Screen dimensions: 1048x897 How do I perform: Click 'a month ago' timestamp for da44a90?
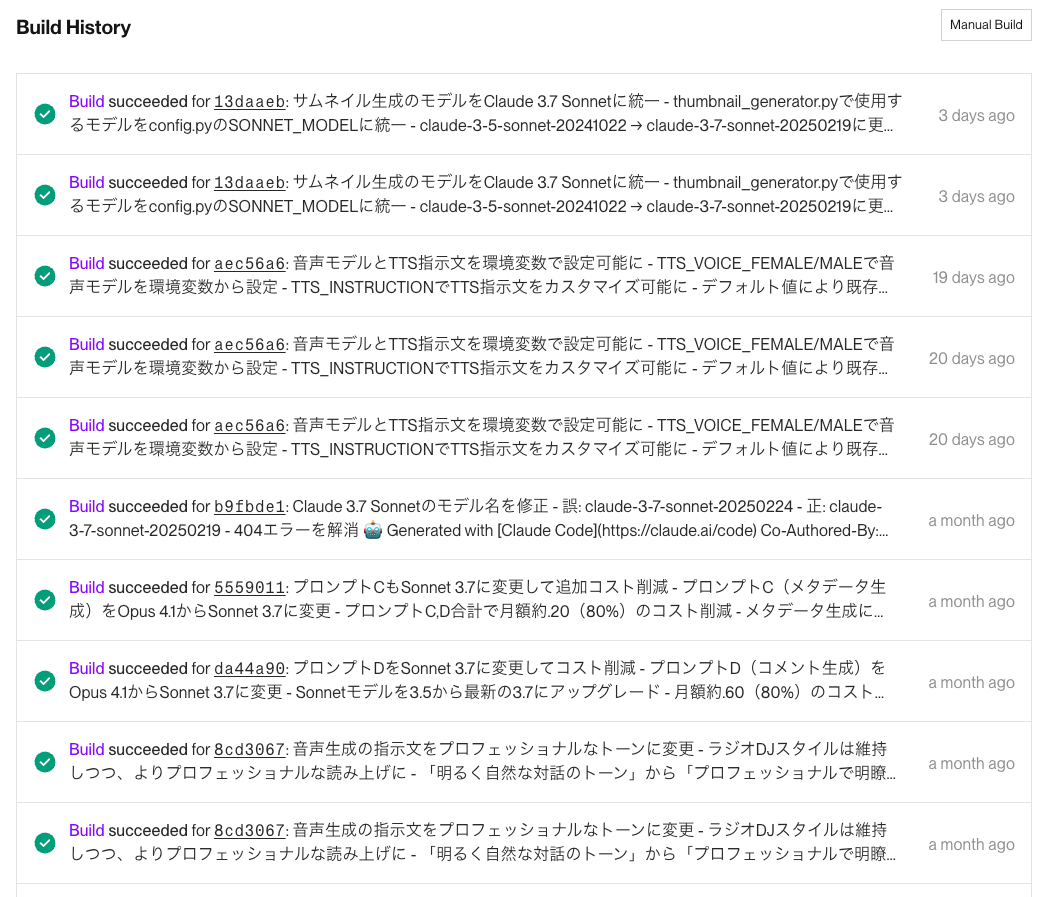tap(971, 682)
